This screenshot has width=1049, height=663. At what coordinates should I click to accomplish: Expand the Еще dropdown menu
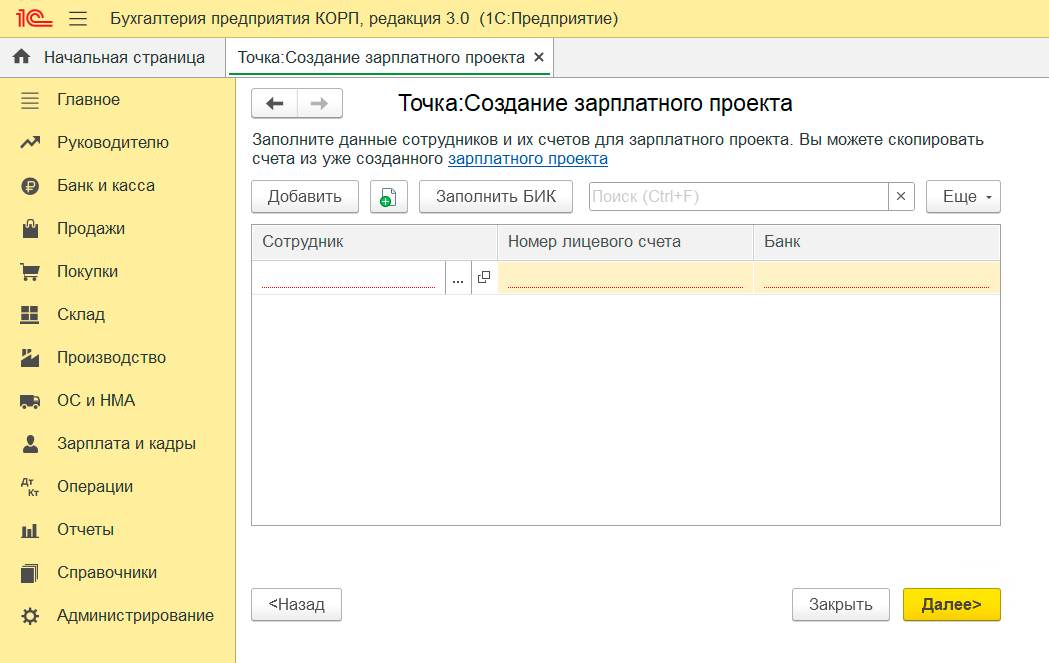pyautogui.click(x=963, y=197)
